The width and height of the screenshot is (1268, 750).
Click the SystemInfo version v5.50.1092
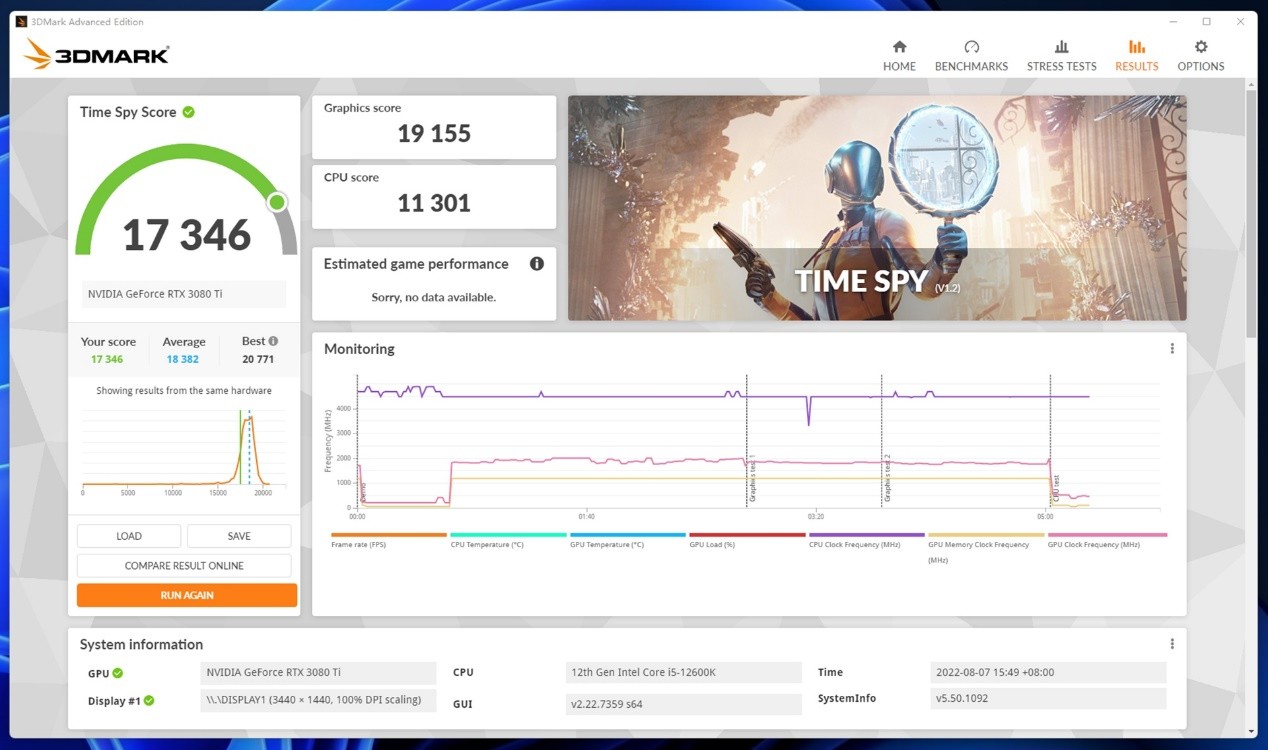1048,698
